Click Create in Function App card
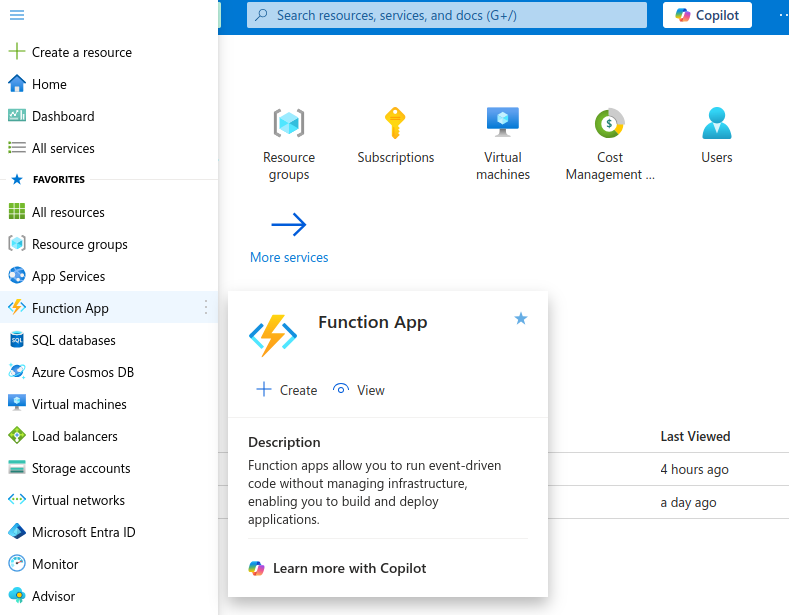 click(287, 390)
